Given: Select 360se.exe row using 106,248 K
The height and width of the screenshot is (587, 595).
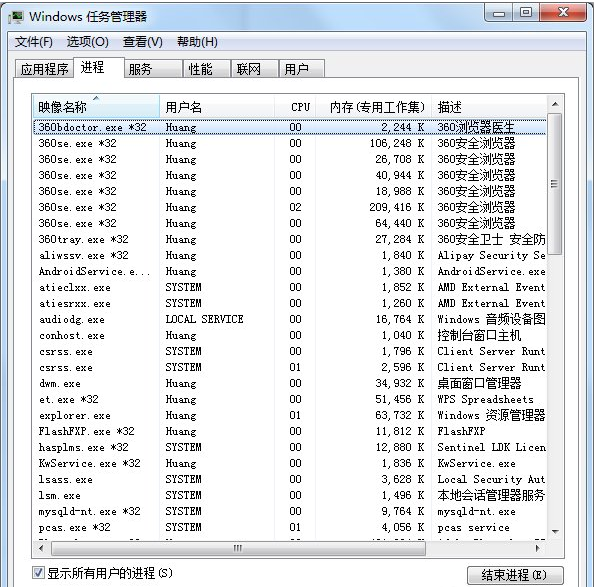Looking at the screenshot, I should pos(290,143).
